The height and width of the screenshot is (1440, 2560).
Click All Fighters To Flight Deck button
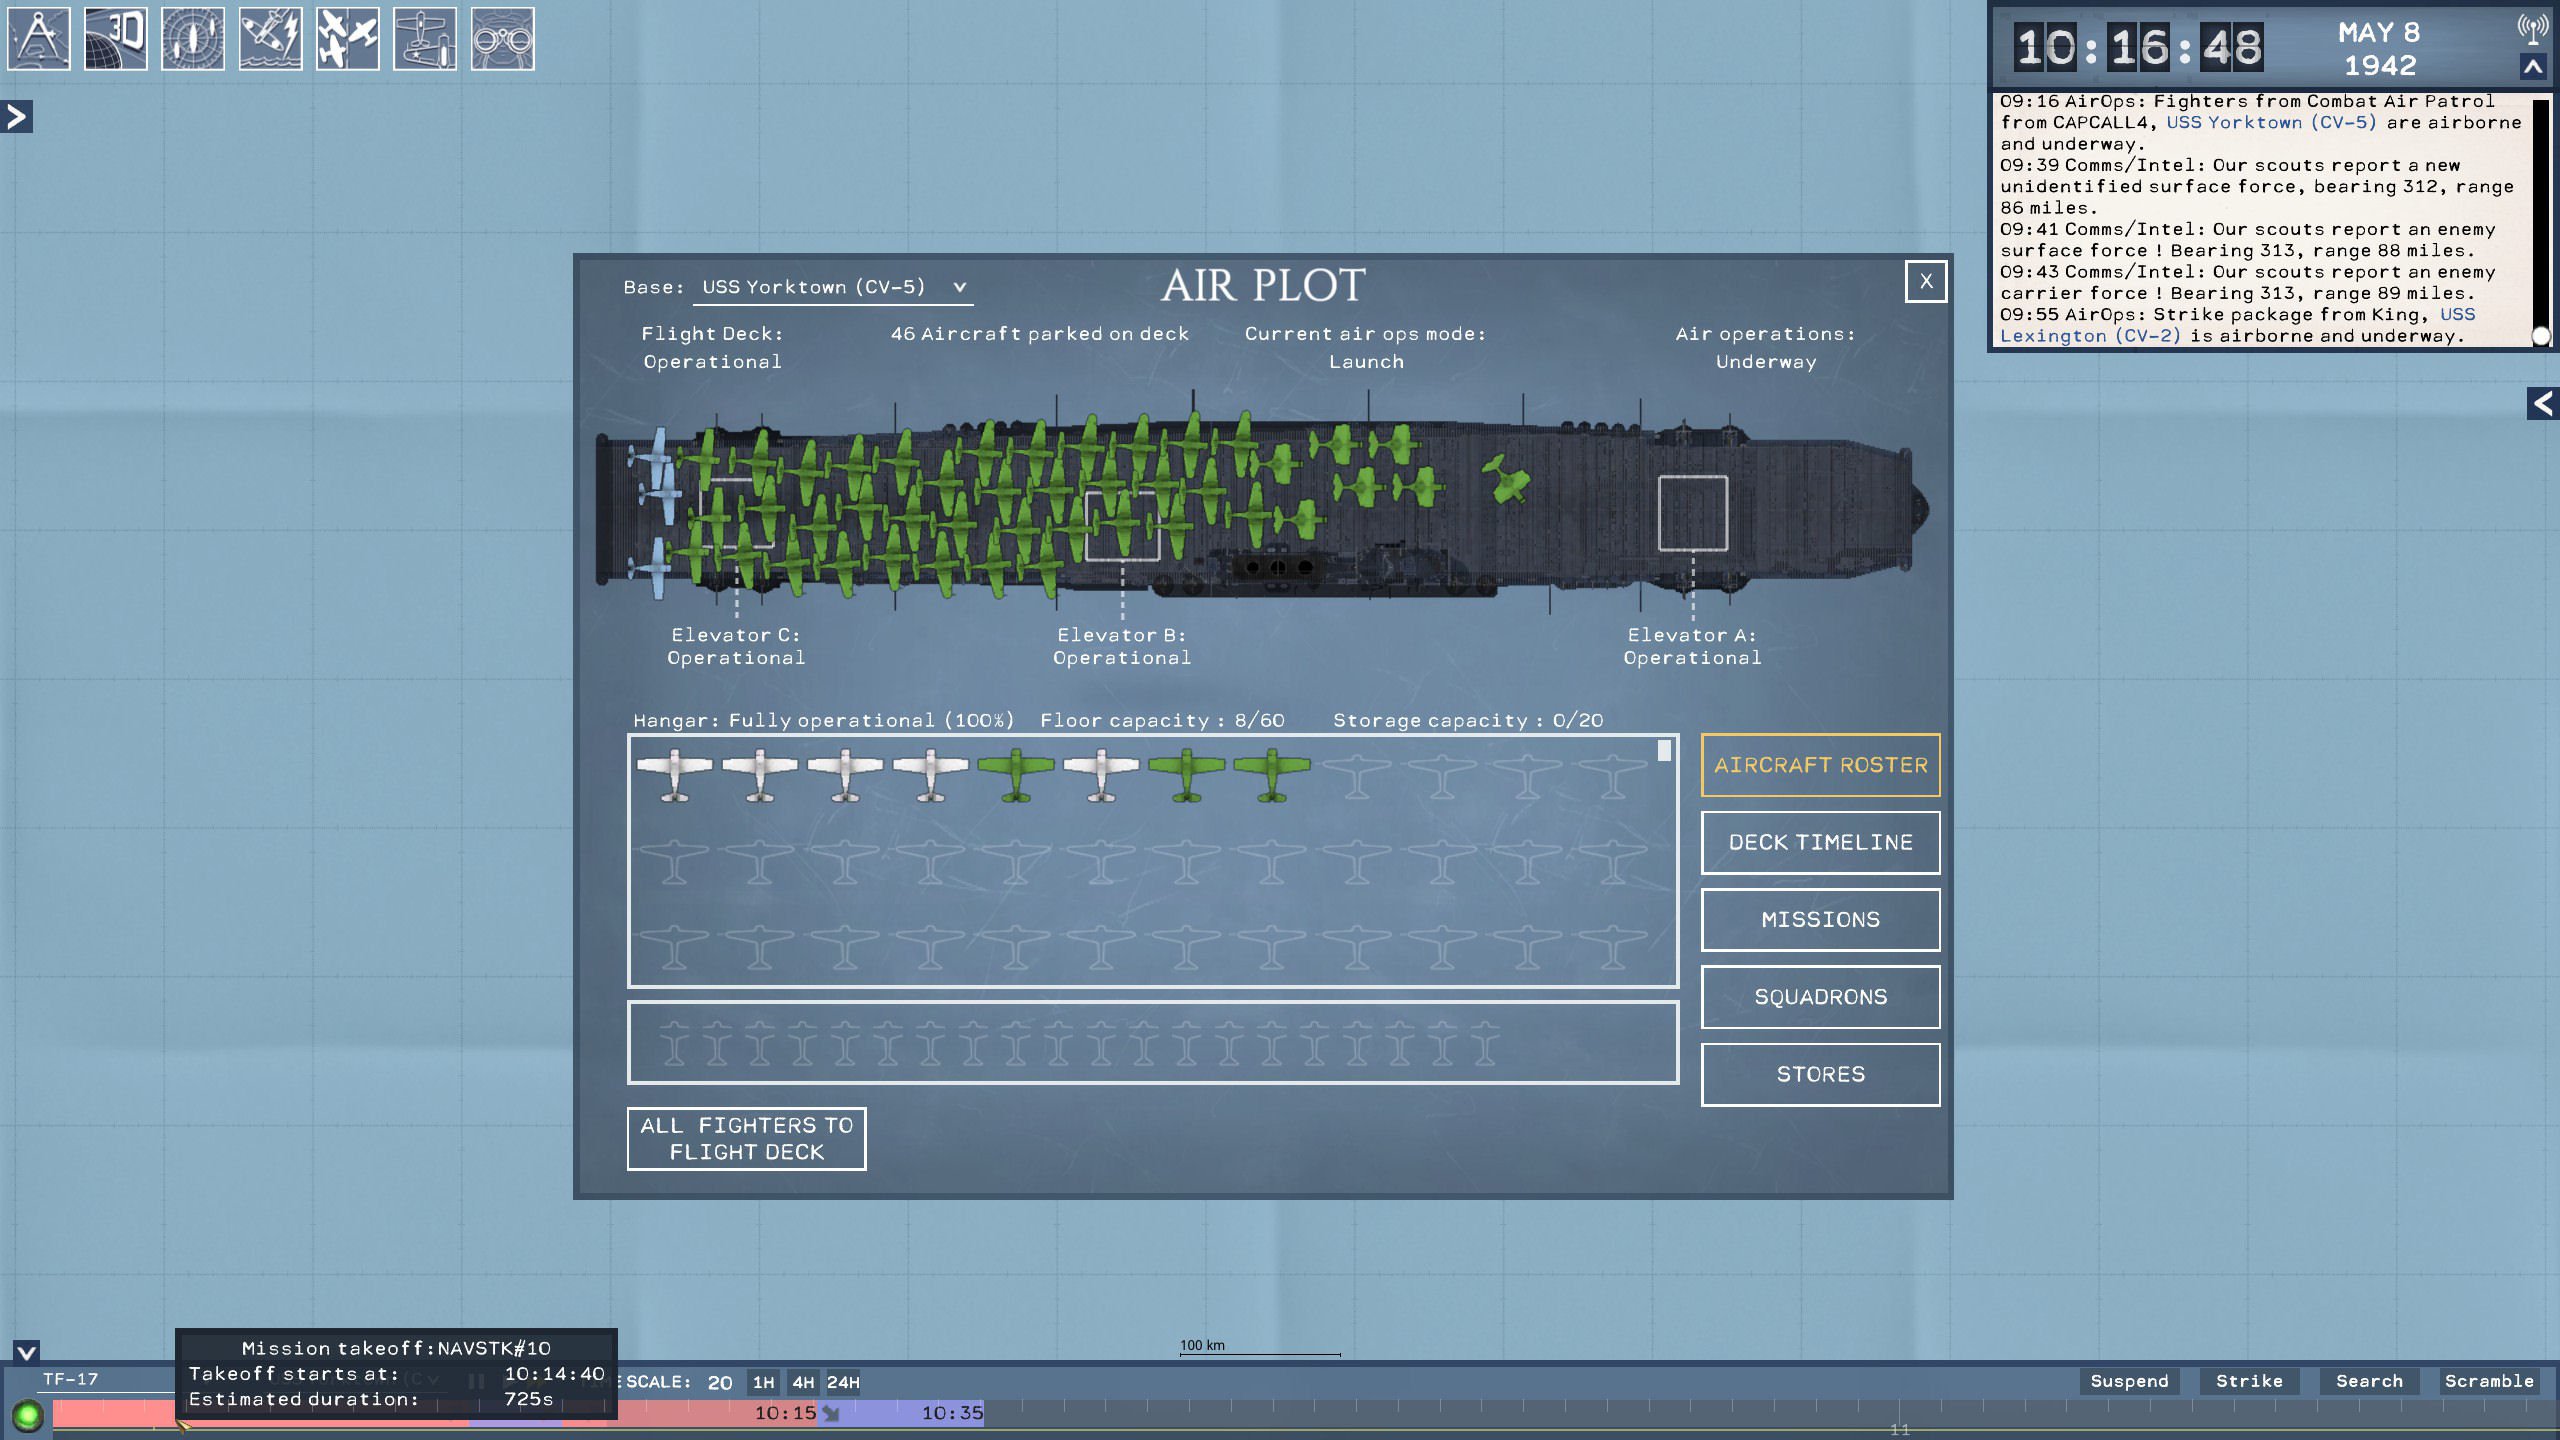747,1139
